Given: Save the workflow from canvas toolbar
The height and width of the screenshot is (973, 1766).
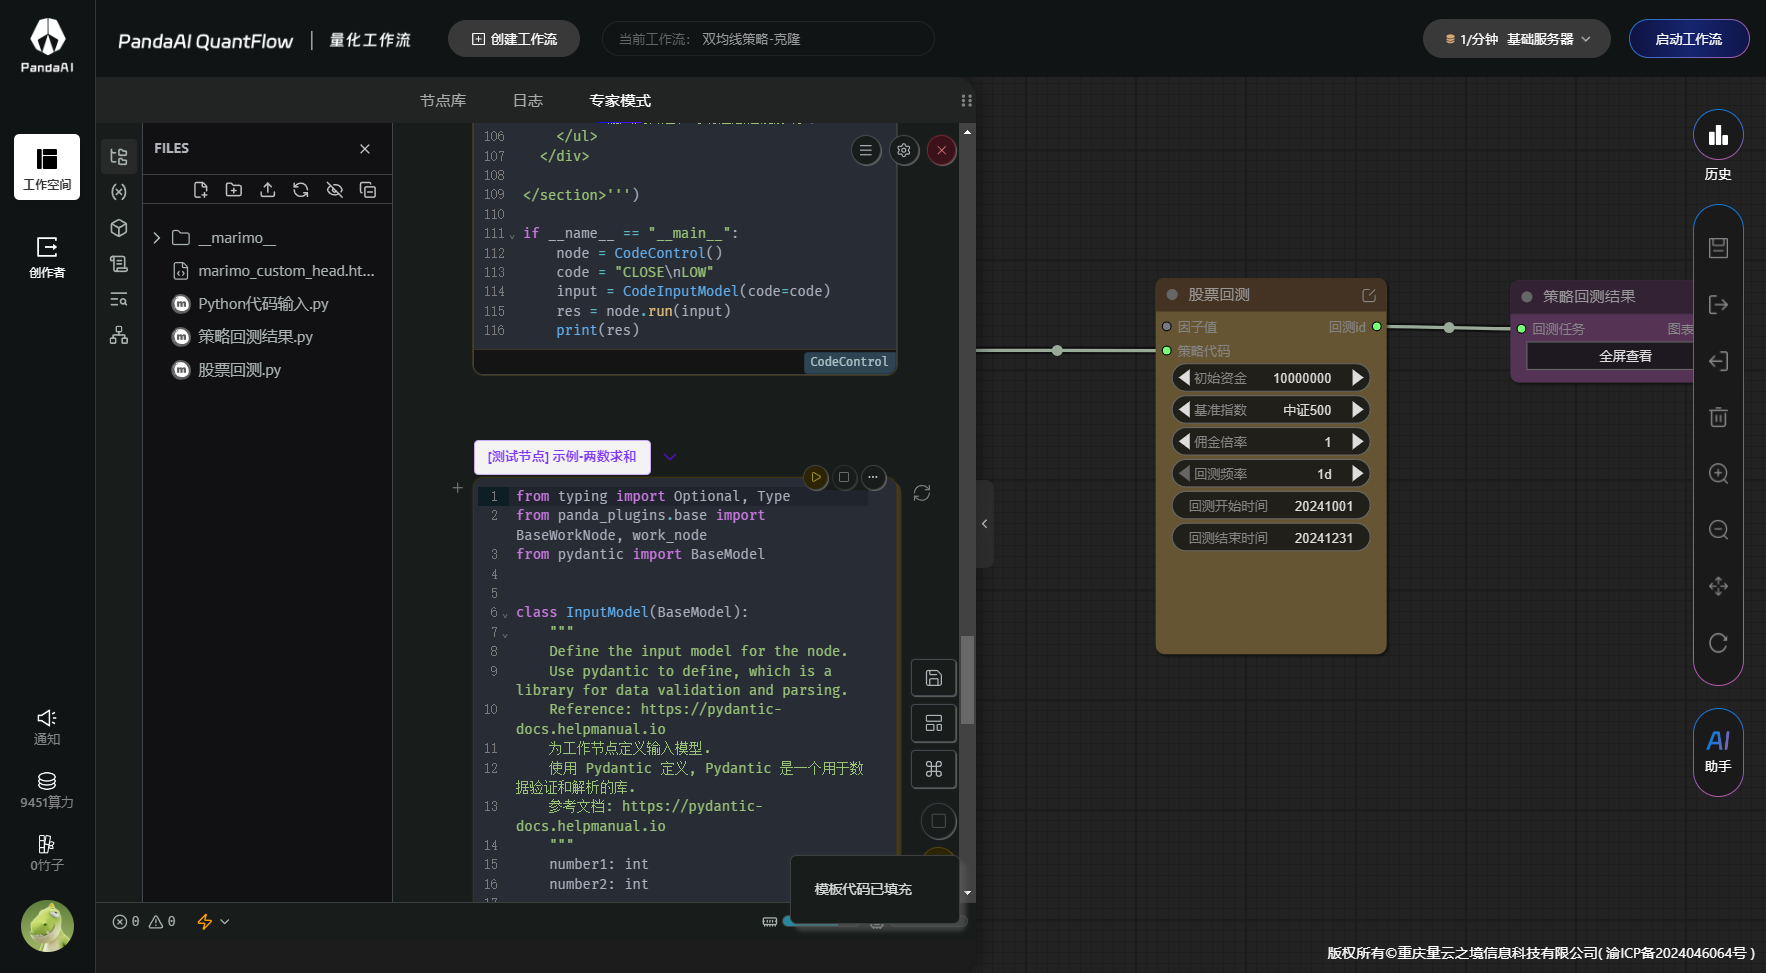Looking at the screenshot, I should [x=1718, y=248].
